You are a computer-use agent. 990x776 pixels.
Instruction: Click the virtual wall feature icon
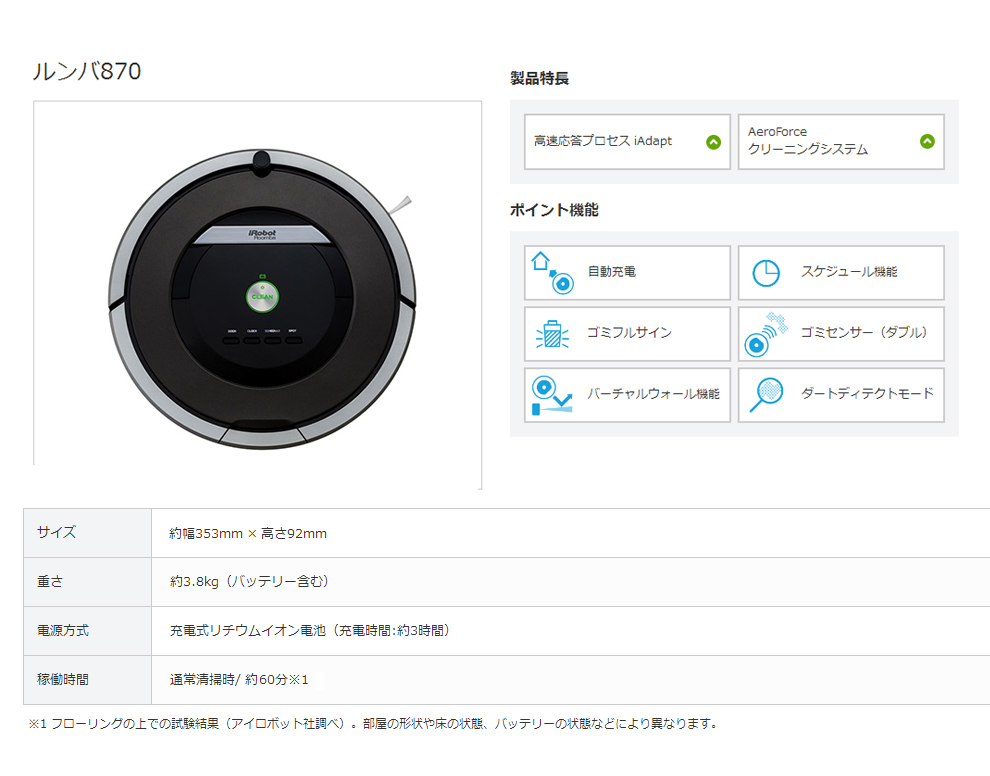click(x=552, y=395)
